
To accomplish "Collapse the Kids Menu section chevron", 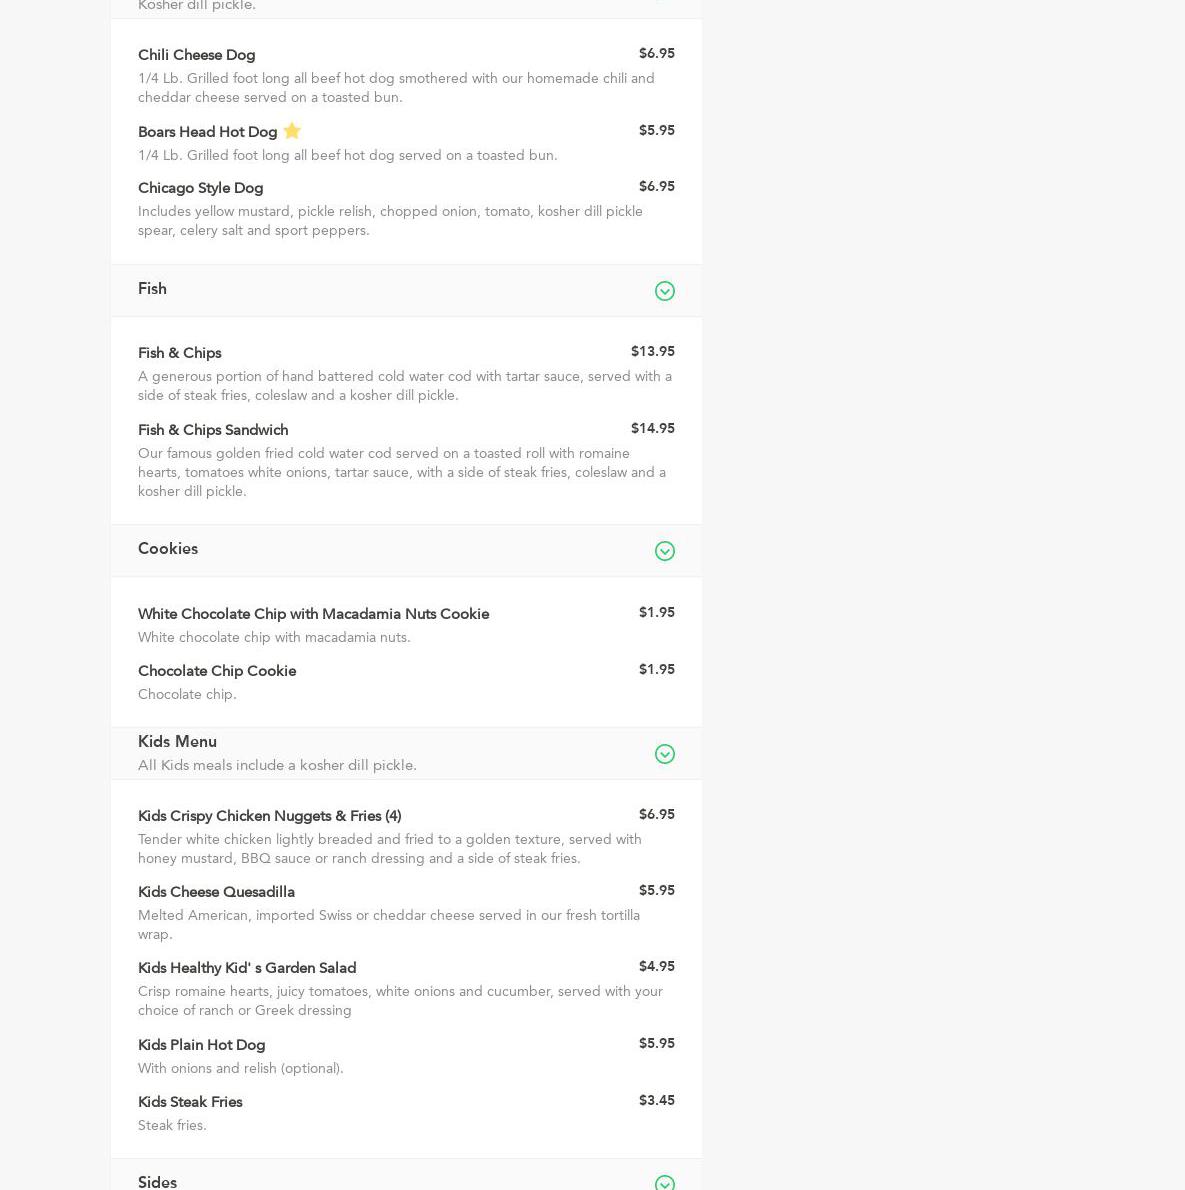I will [x=664, y=754].
